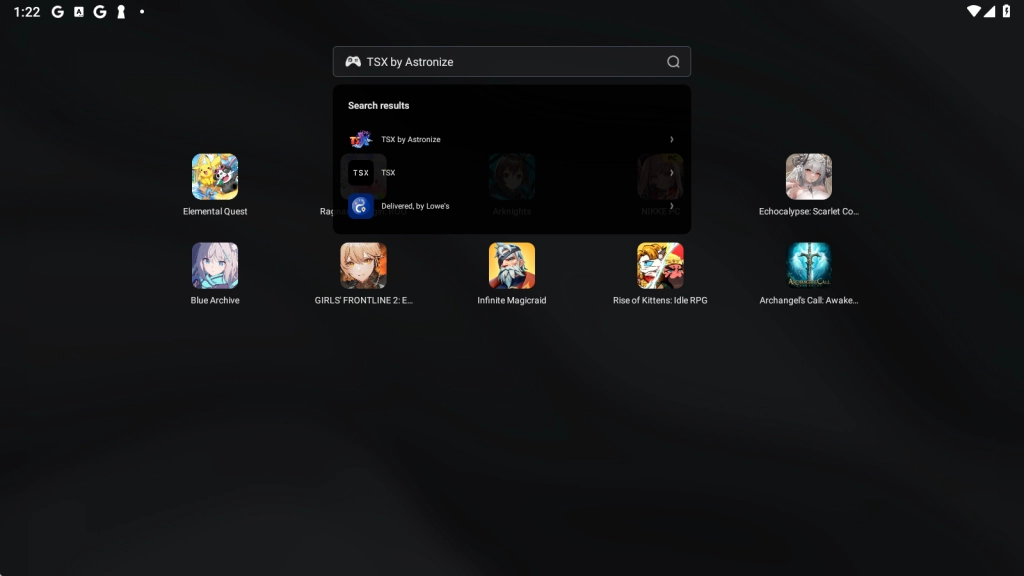The height and width of the screenshot is (576, 1024).
Task: Launch Archangel's Call: Awakening icon
Action: click(x=808, y=265)
